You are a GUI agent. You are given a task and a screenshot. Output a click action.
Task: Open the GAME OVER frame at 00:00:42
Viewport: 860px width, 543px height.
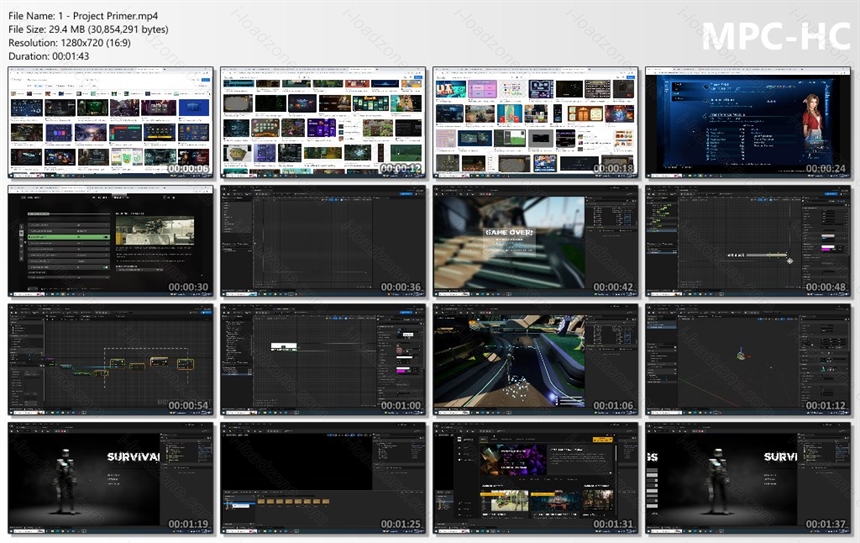[x=535, y=241]
